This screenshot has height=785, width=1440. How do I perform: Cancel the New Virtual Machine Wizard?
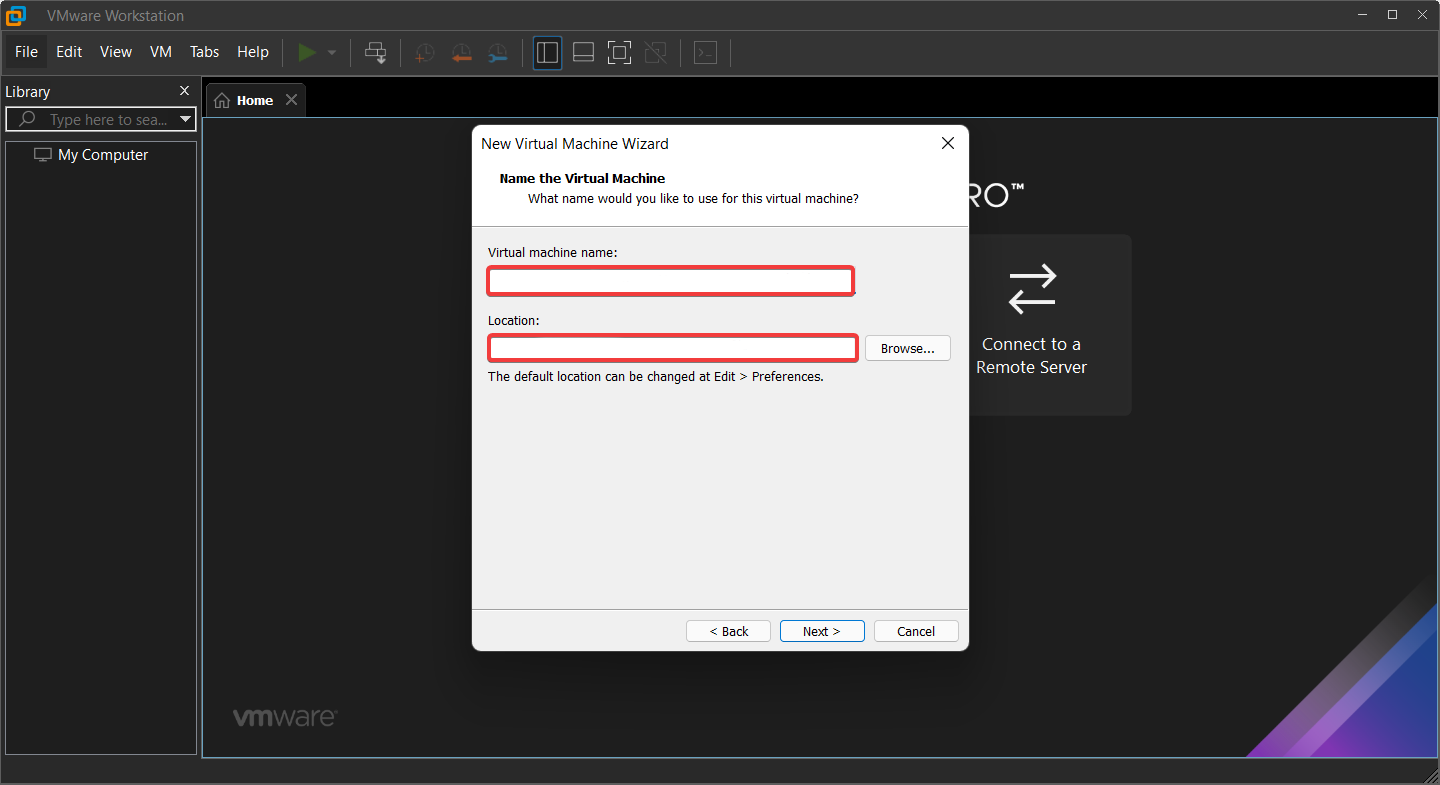pos(916,631)
